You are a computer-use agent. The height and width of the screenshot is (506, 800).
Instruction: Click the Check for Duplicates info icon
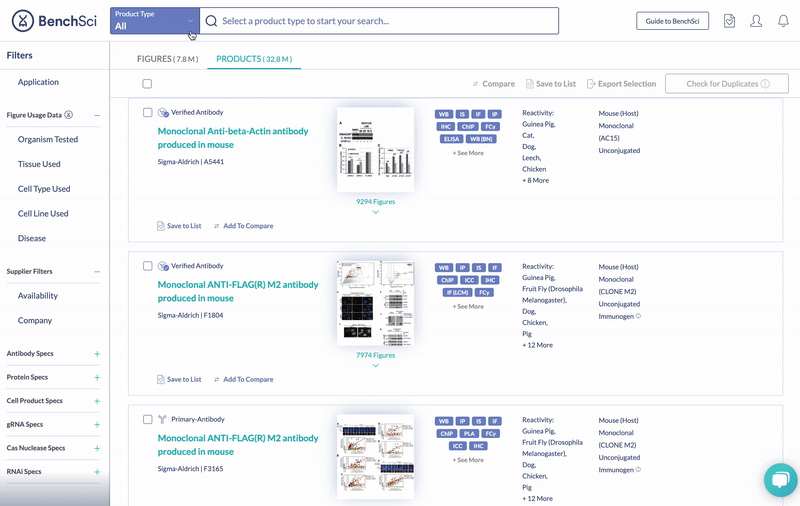click(765, 84)
